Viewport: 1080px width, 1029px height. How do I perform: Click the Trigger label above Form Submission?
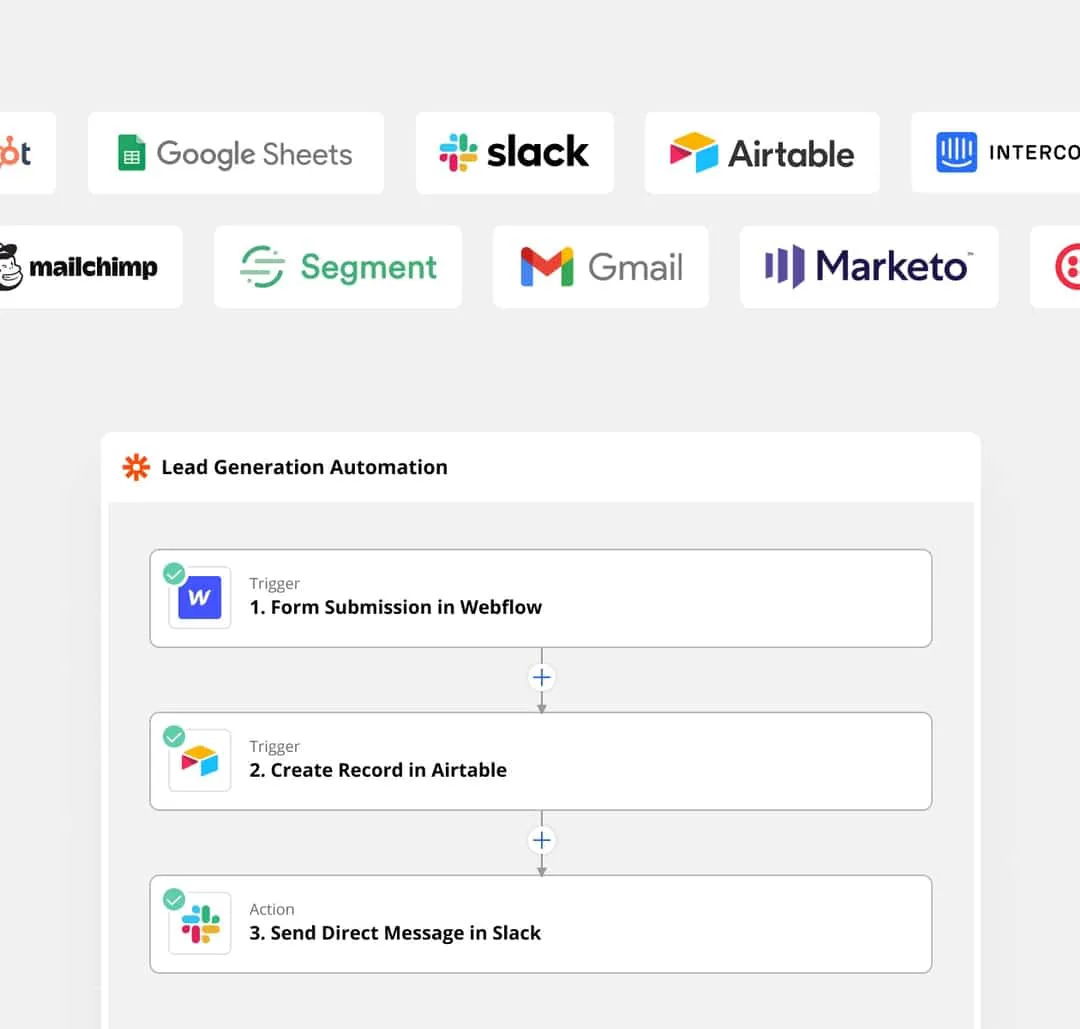click(x=275, y=583)
